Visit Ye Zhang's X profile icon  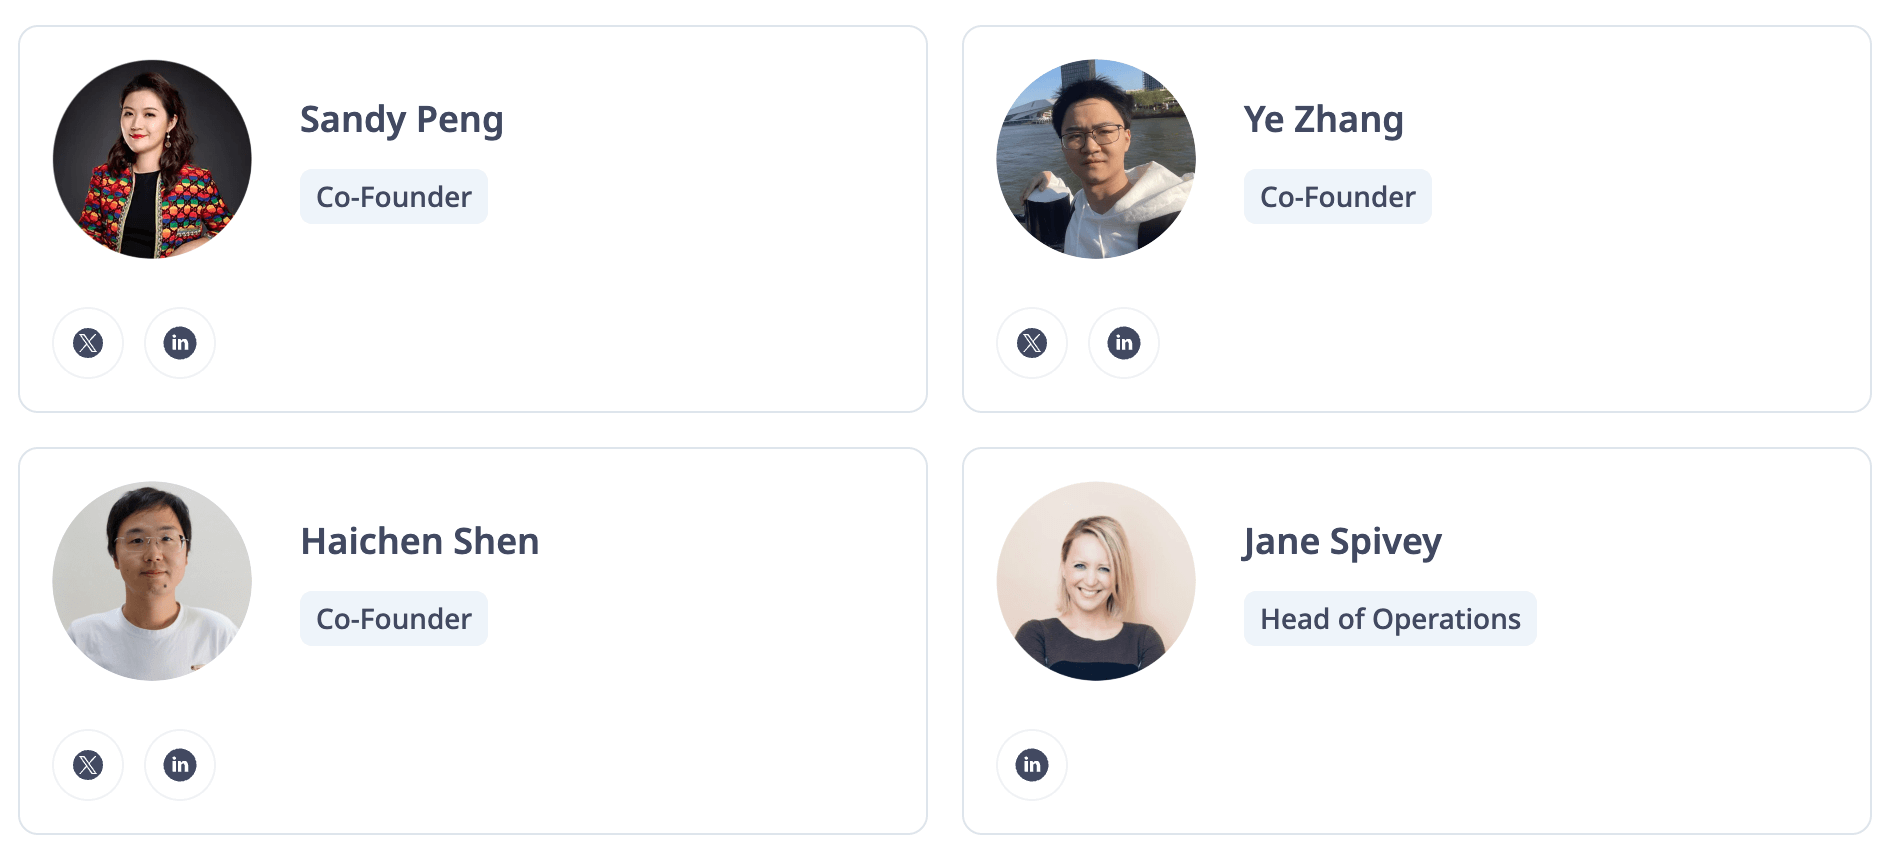pyautogui.click(x=1032, y=343)
